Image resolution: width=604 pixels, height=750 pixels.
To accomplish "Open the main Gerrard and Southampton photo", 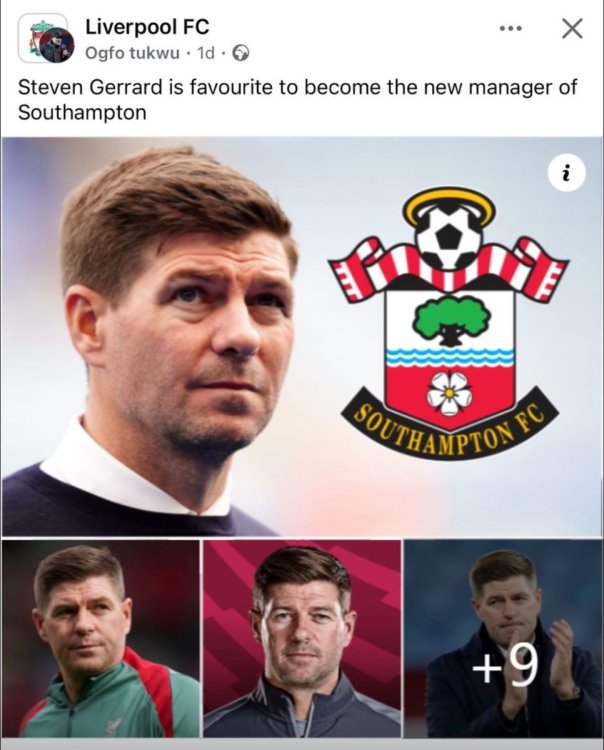I will 302,337.
